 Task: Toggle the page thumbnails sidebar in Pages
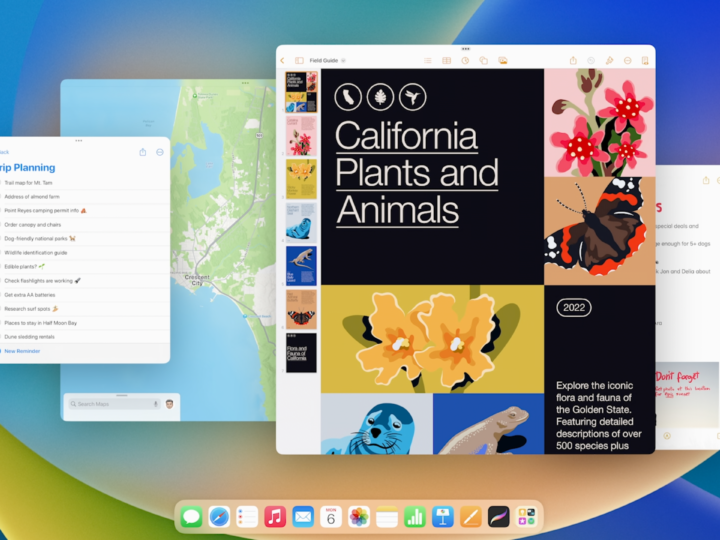(x=298, y=61)
